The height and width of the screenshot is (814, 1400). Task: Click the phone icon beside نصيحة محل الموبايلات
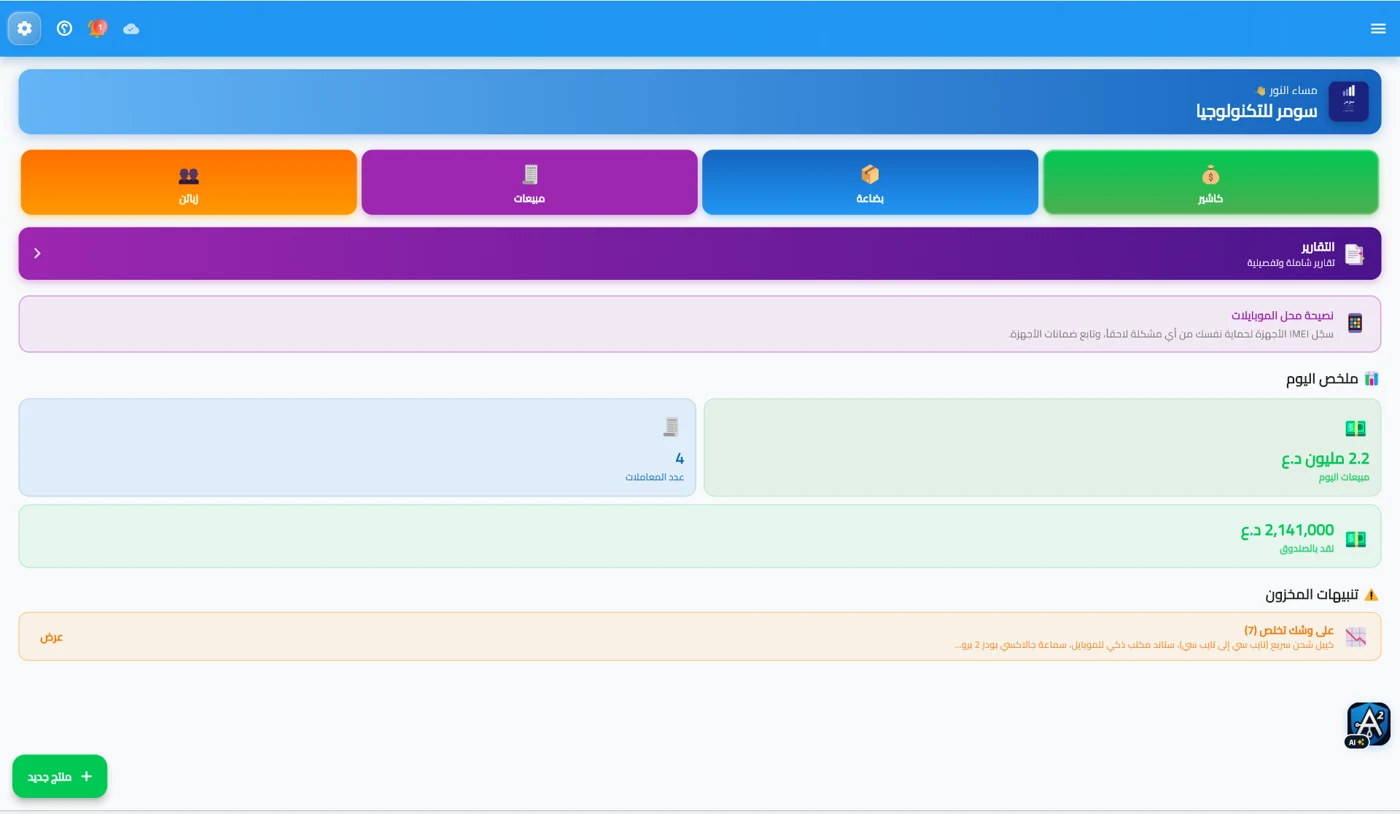[x=1355, y=323]
